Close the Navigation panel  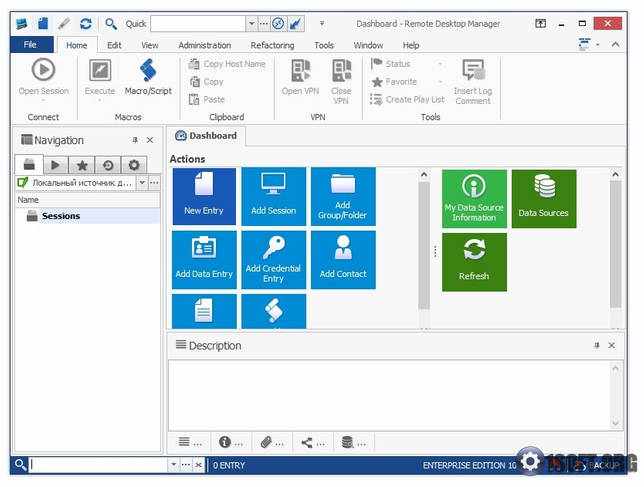pos(150,140)
